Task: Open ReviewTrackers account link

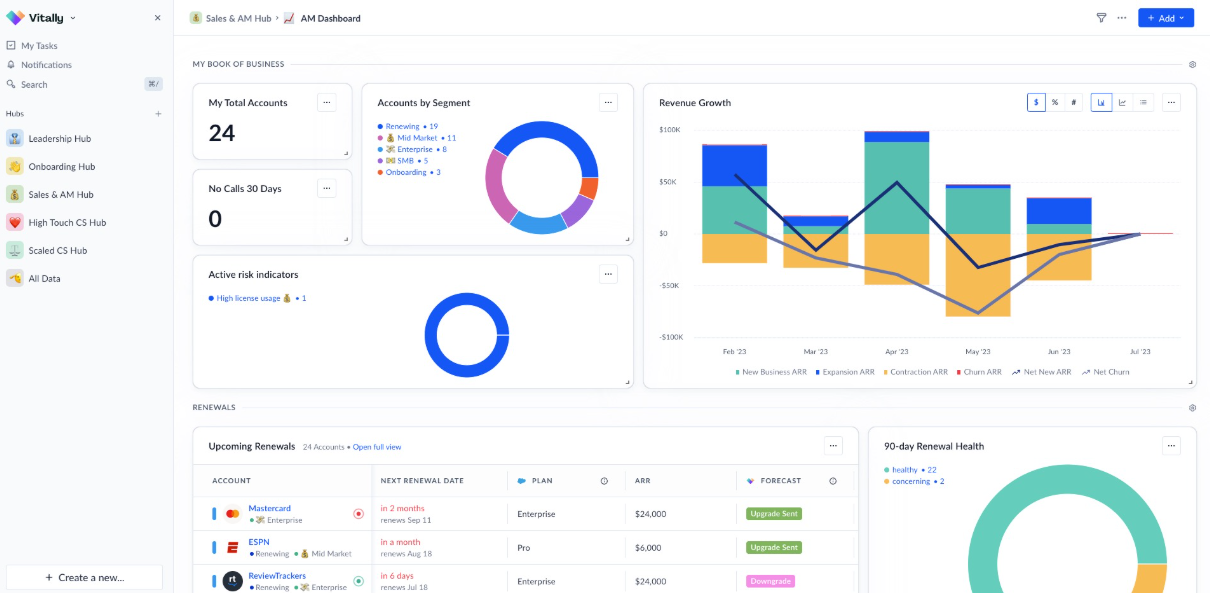Action: (x=277, y=576)
